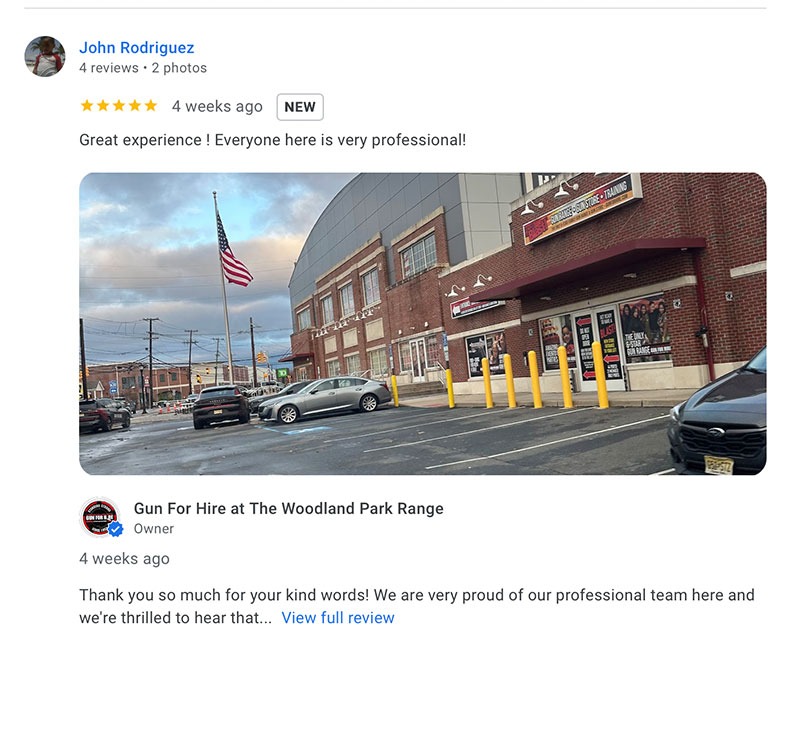
Task: Click the fifth gold rating star
Action: click(x=151, y=106)
